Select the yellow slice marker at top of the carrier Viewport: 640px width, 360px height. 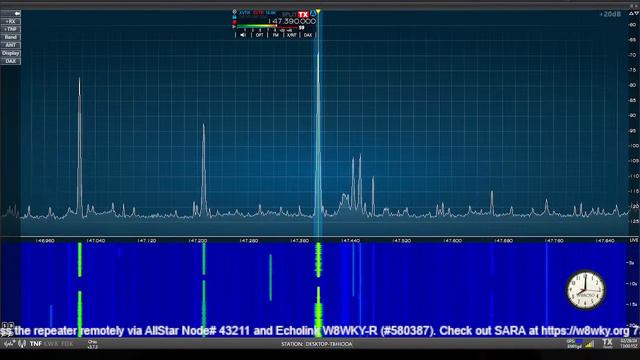(318, 12)
